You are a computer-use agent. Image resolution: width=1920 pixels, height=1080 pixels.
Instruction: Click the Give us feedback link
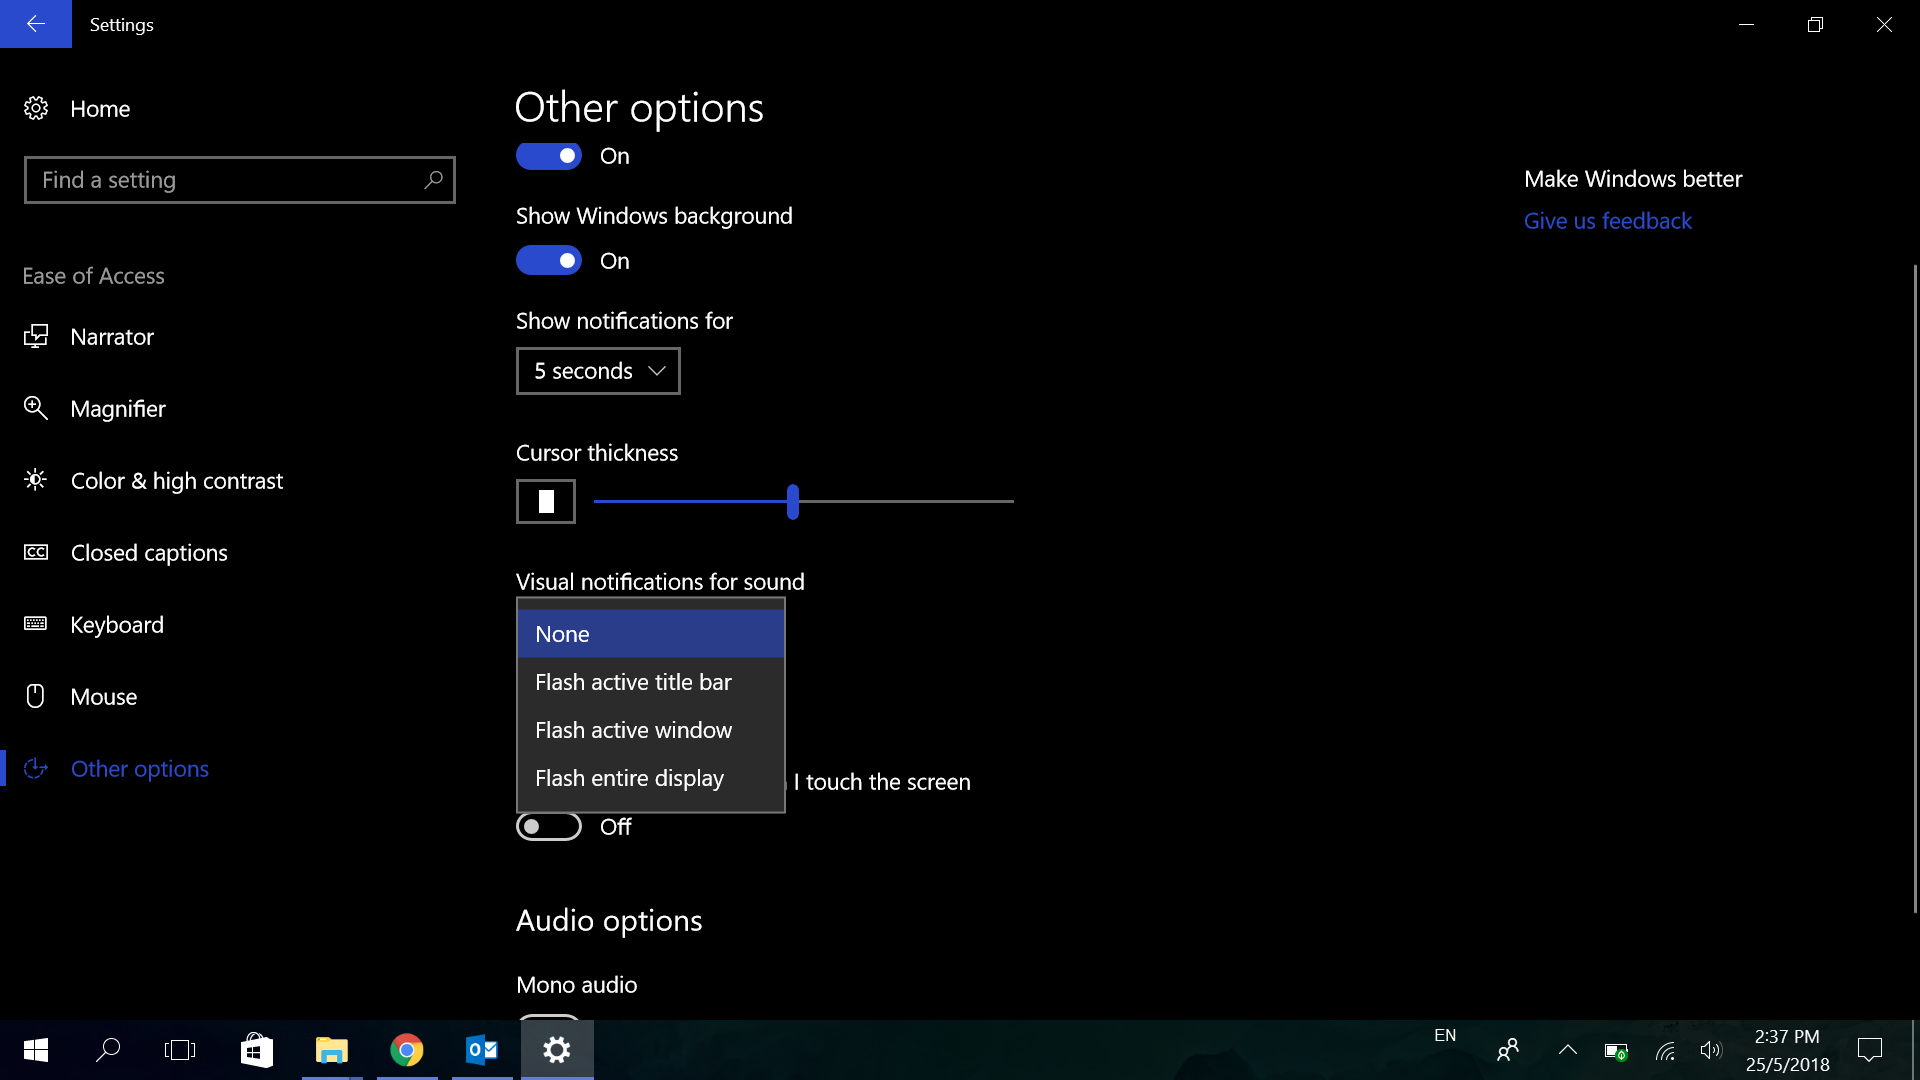click(x=1607, y=221)
